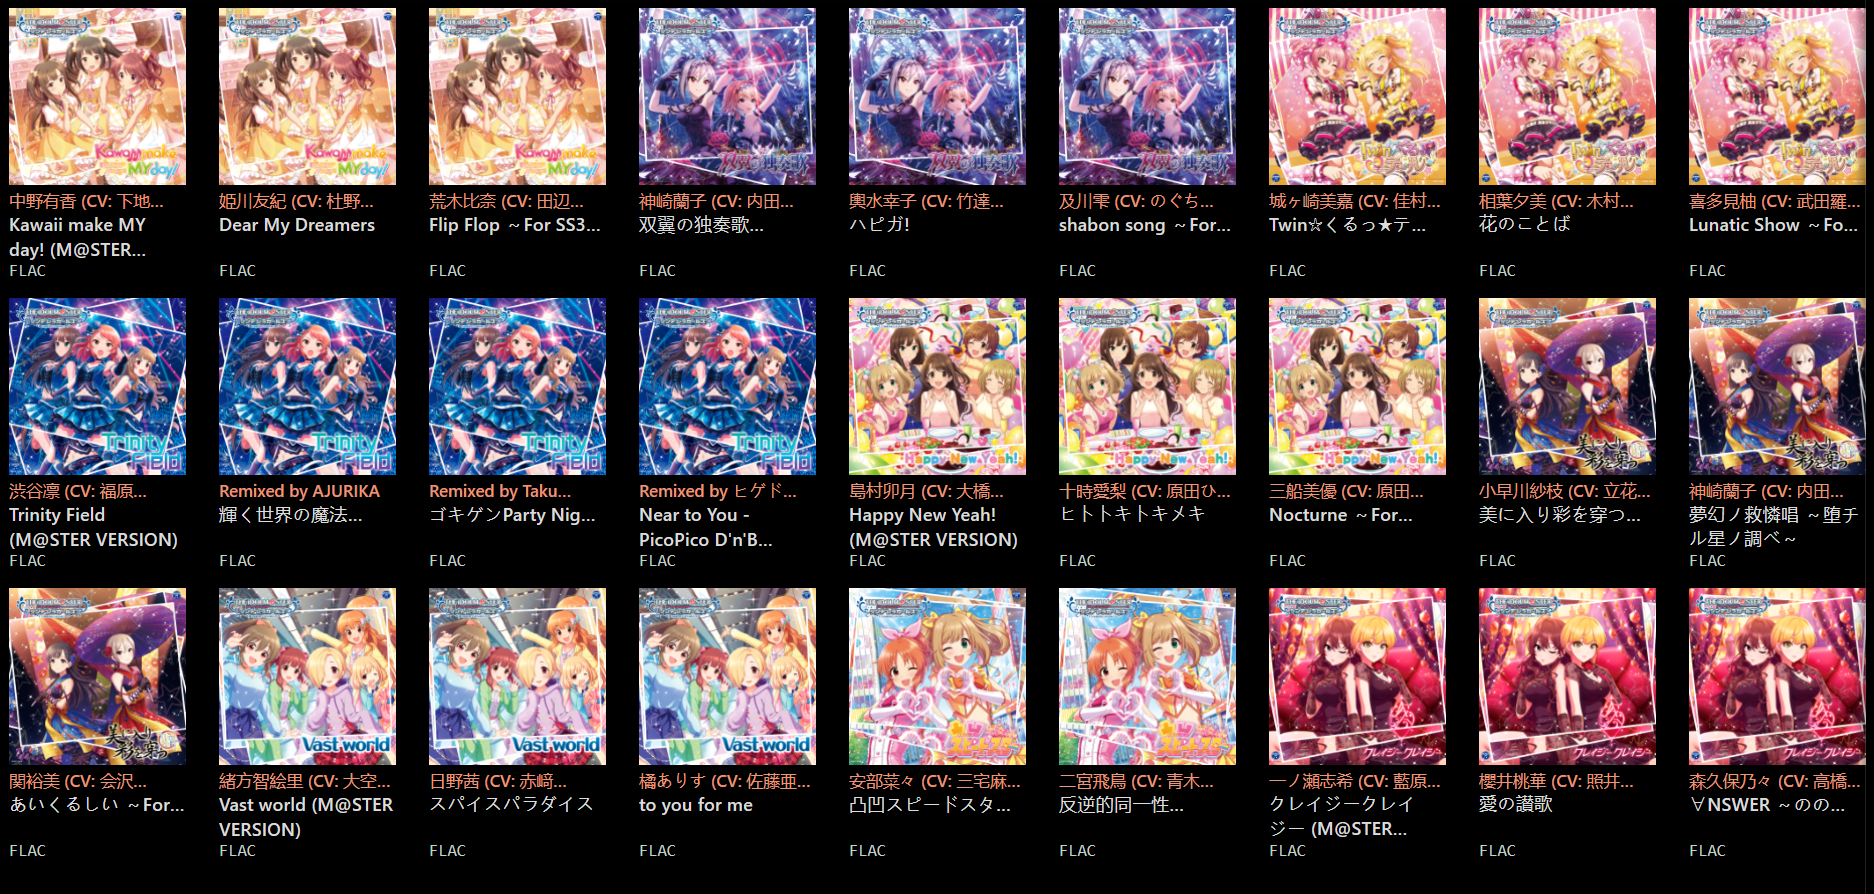Image resolution: width=1874 pixels, height=894 pixels.
Task: Click the Remixed by AJURIKA artist link
Action: point(299,491)
